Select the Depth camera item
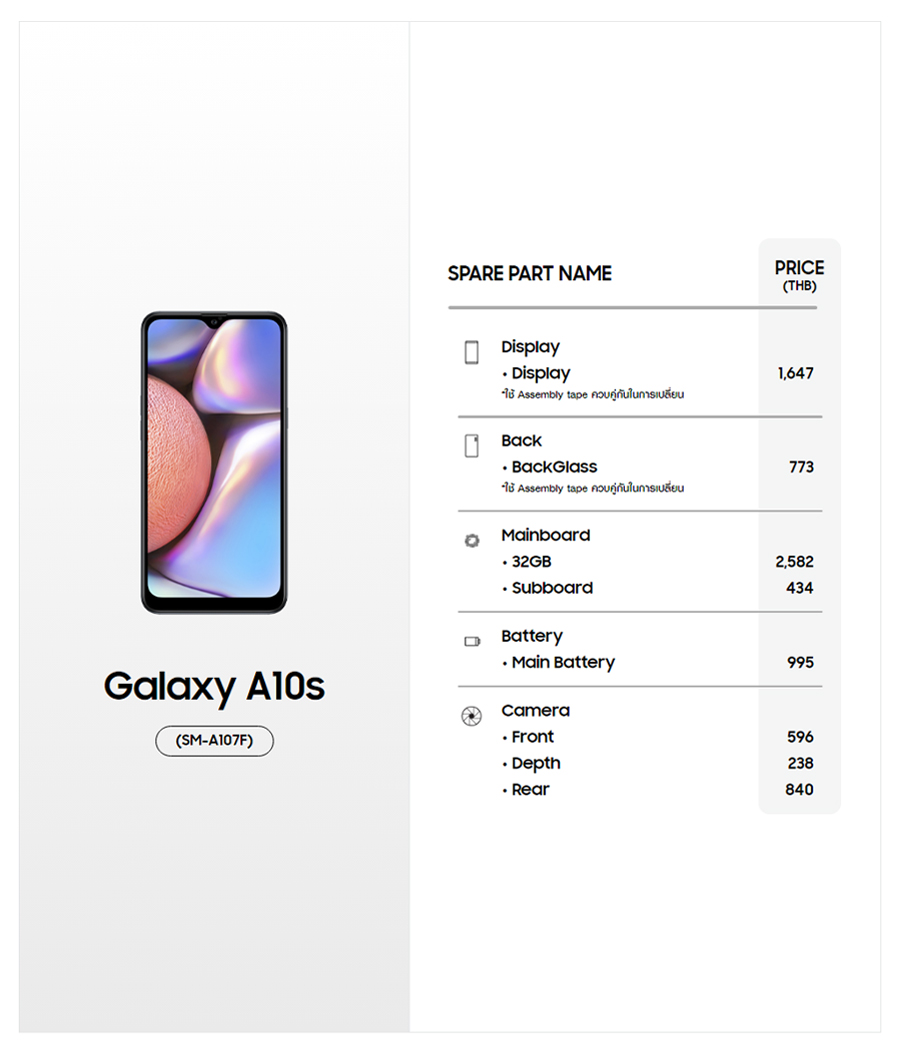This screenshot has height=1063, width=900. tap(536, 763)
